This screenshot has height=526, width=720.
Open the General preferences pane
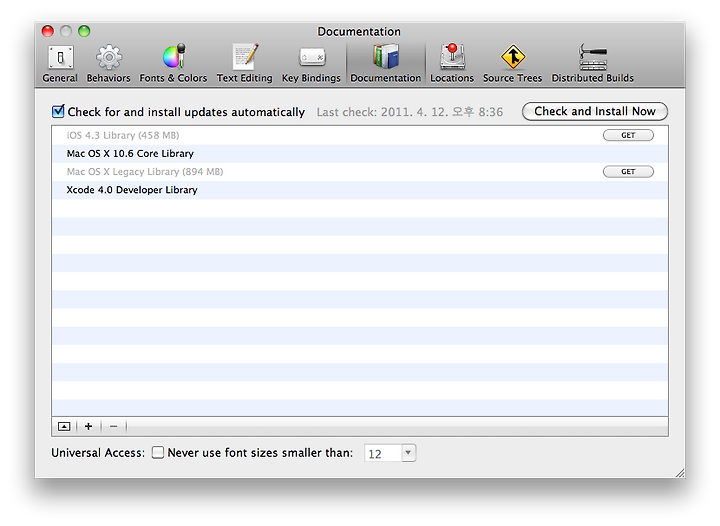(60, 63)
